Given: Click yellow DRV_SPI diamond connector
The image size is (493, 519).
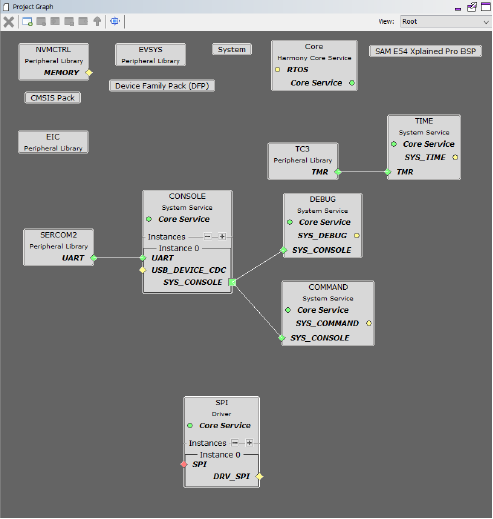Looking at the screenshot, I should click(259, 477).
